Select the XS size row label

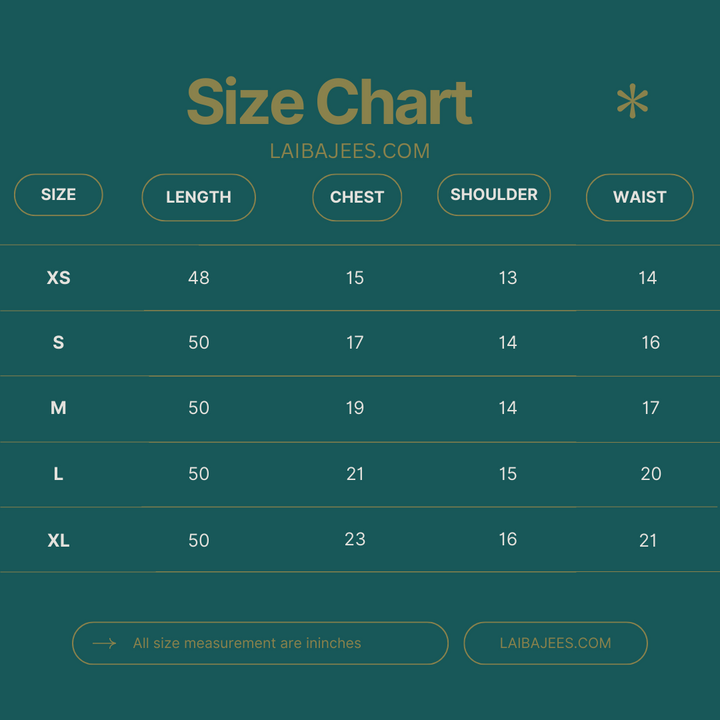[x=58, y=278]
